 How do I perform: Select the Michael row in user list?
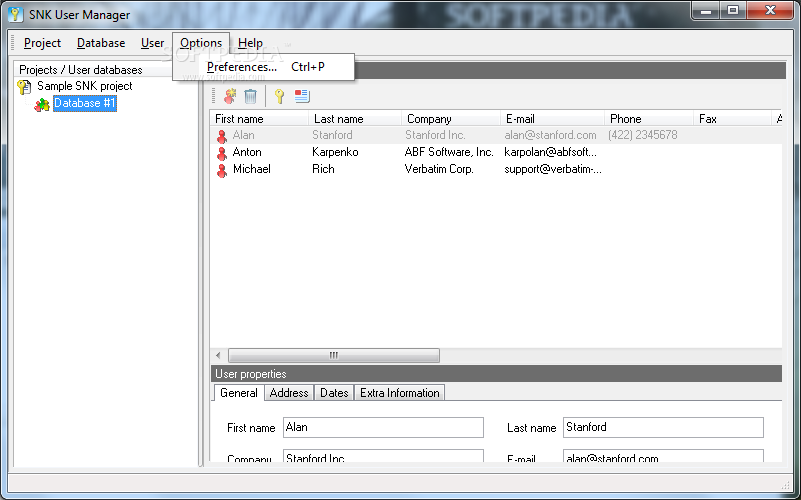tap(496, 169)
